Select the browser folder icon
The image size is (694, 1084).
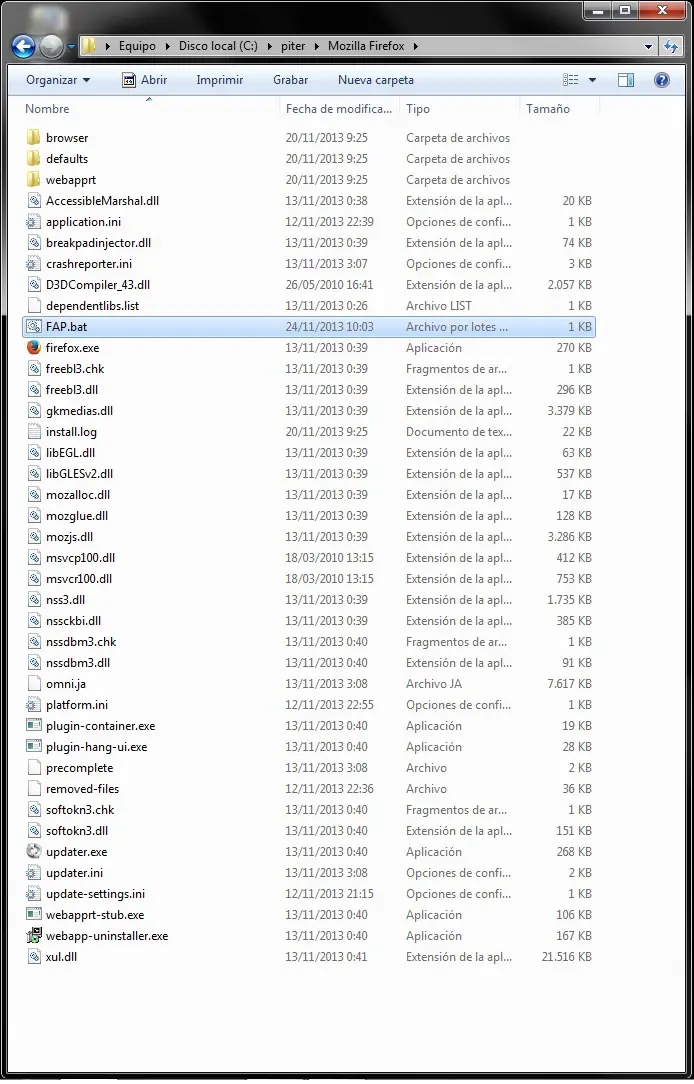pos(34,138)
